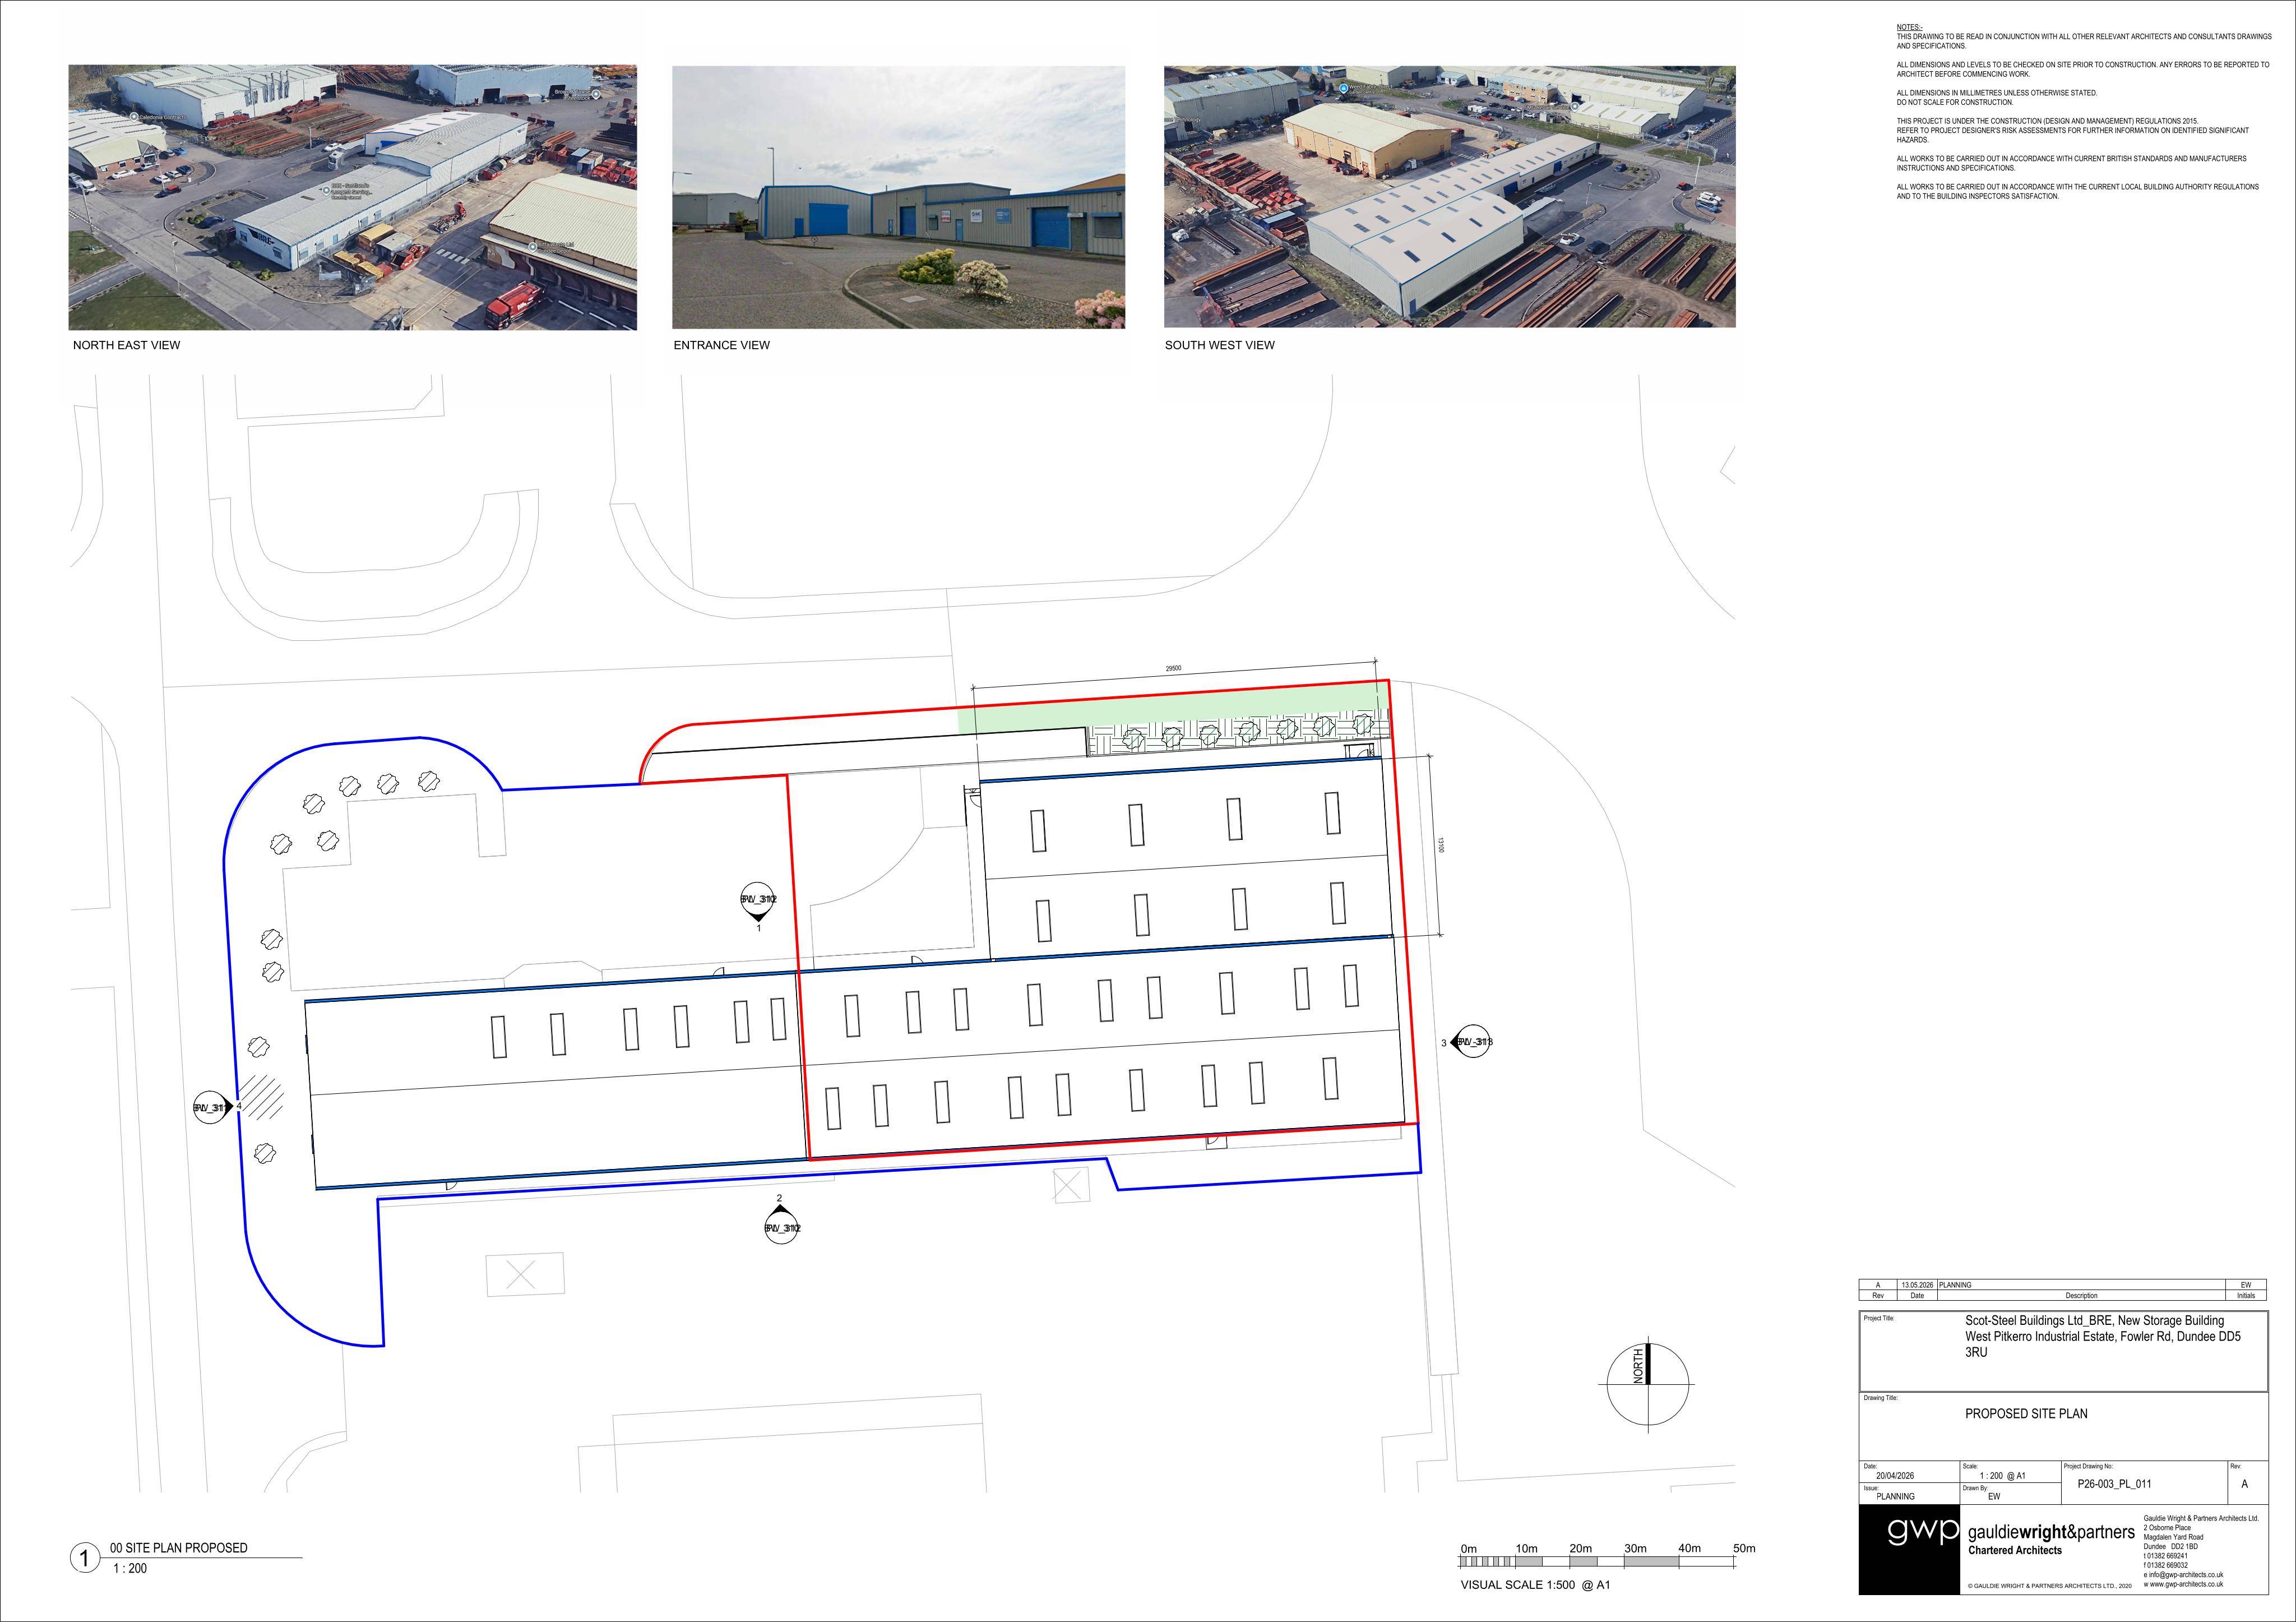Click the "NOTES:-" heading

tap(1909, 27)
